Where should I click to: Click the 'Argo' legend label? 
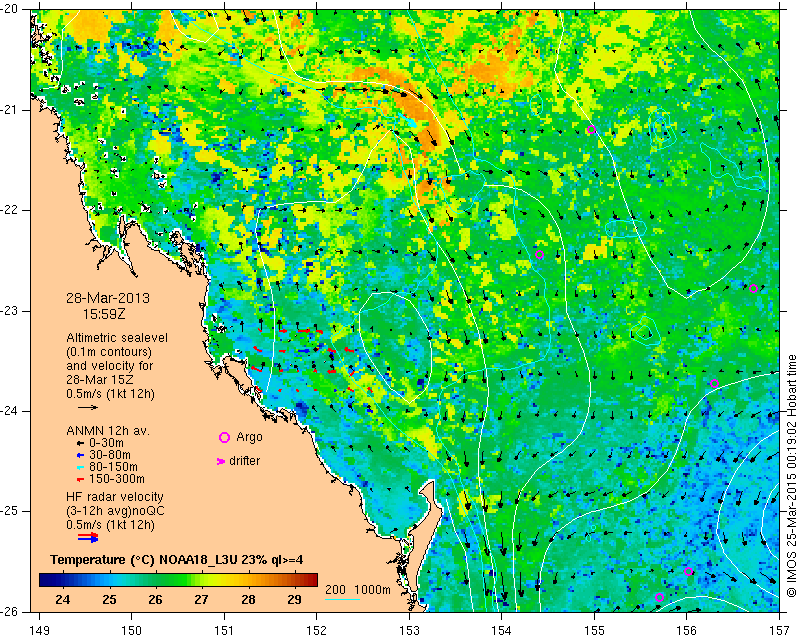(249, 437)
